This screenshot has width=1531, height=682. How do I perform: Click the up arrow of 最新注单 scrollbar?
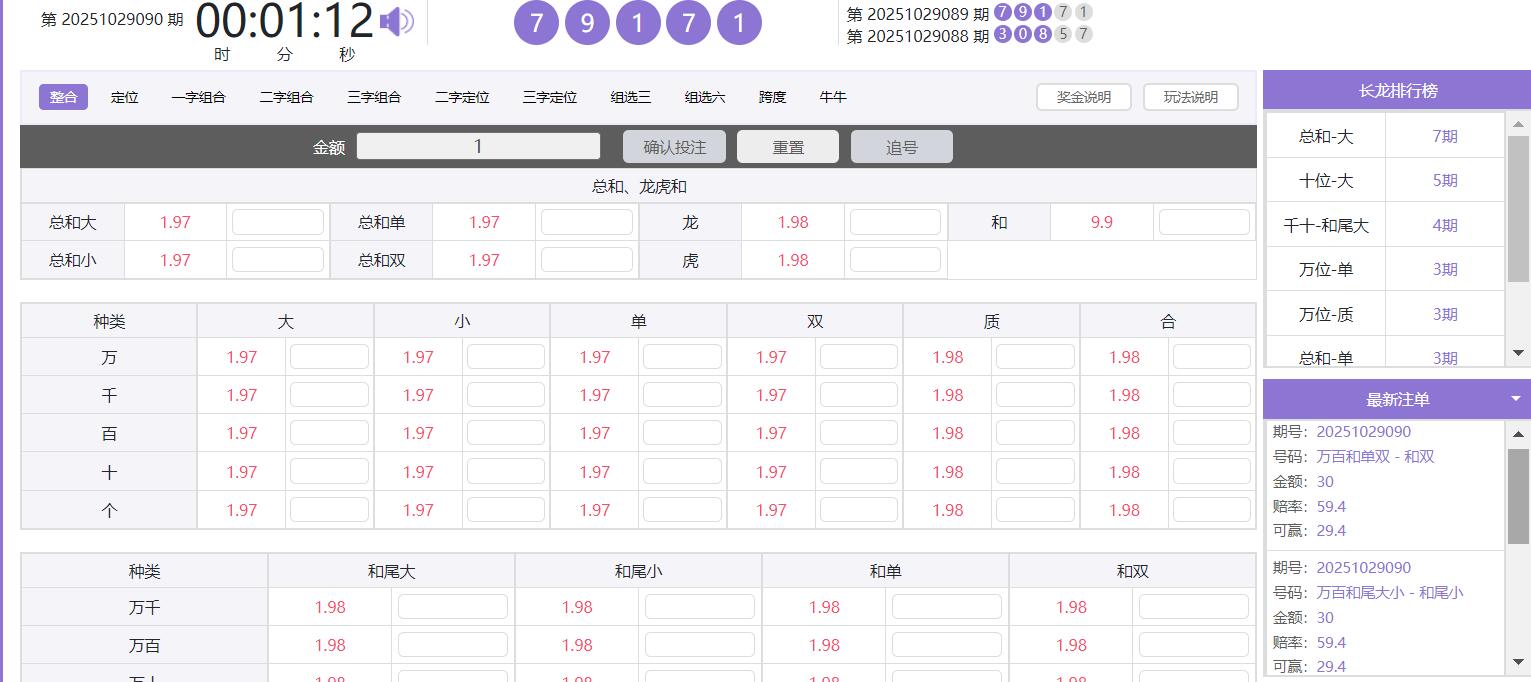(1518, 434)
